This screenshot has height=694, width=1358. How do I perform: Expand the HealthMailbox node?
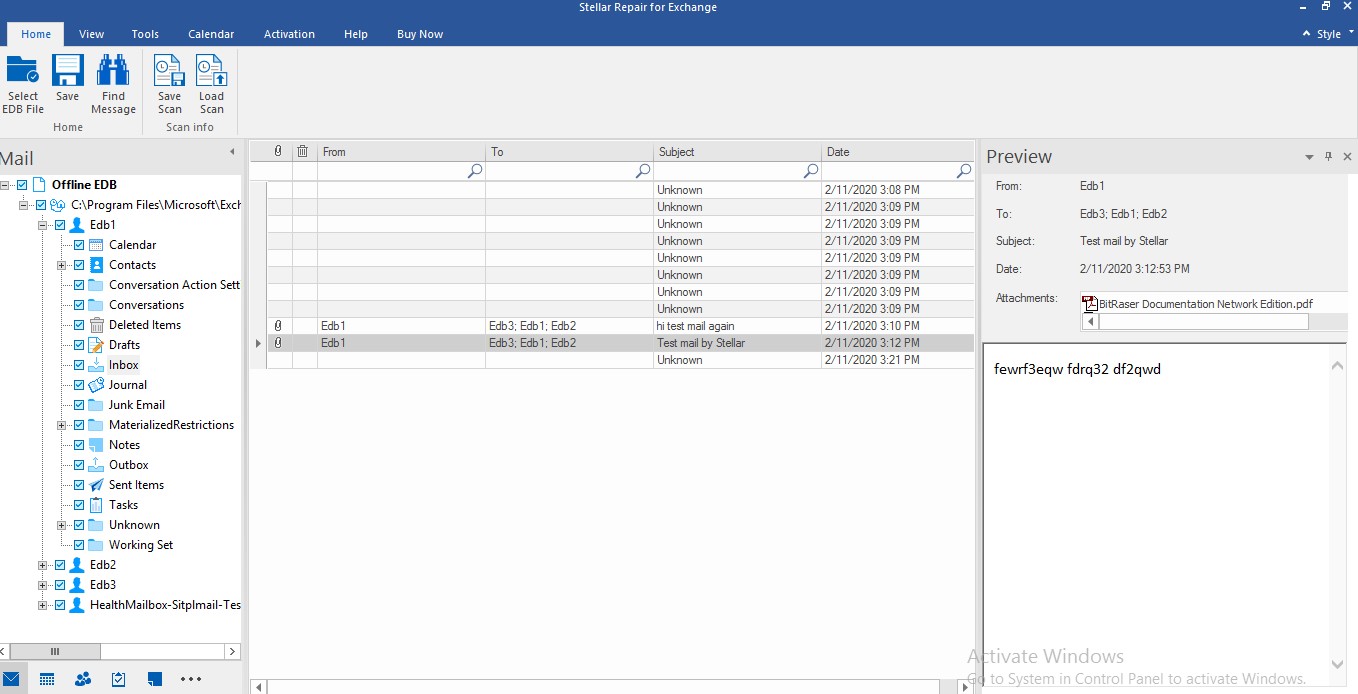pyautogui.click(x=43, y=605)
